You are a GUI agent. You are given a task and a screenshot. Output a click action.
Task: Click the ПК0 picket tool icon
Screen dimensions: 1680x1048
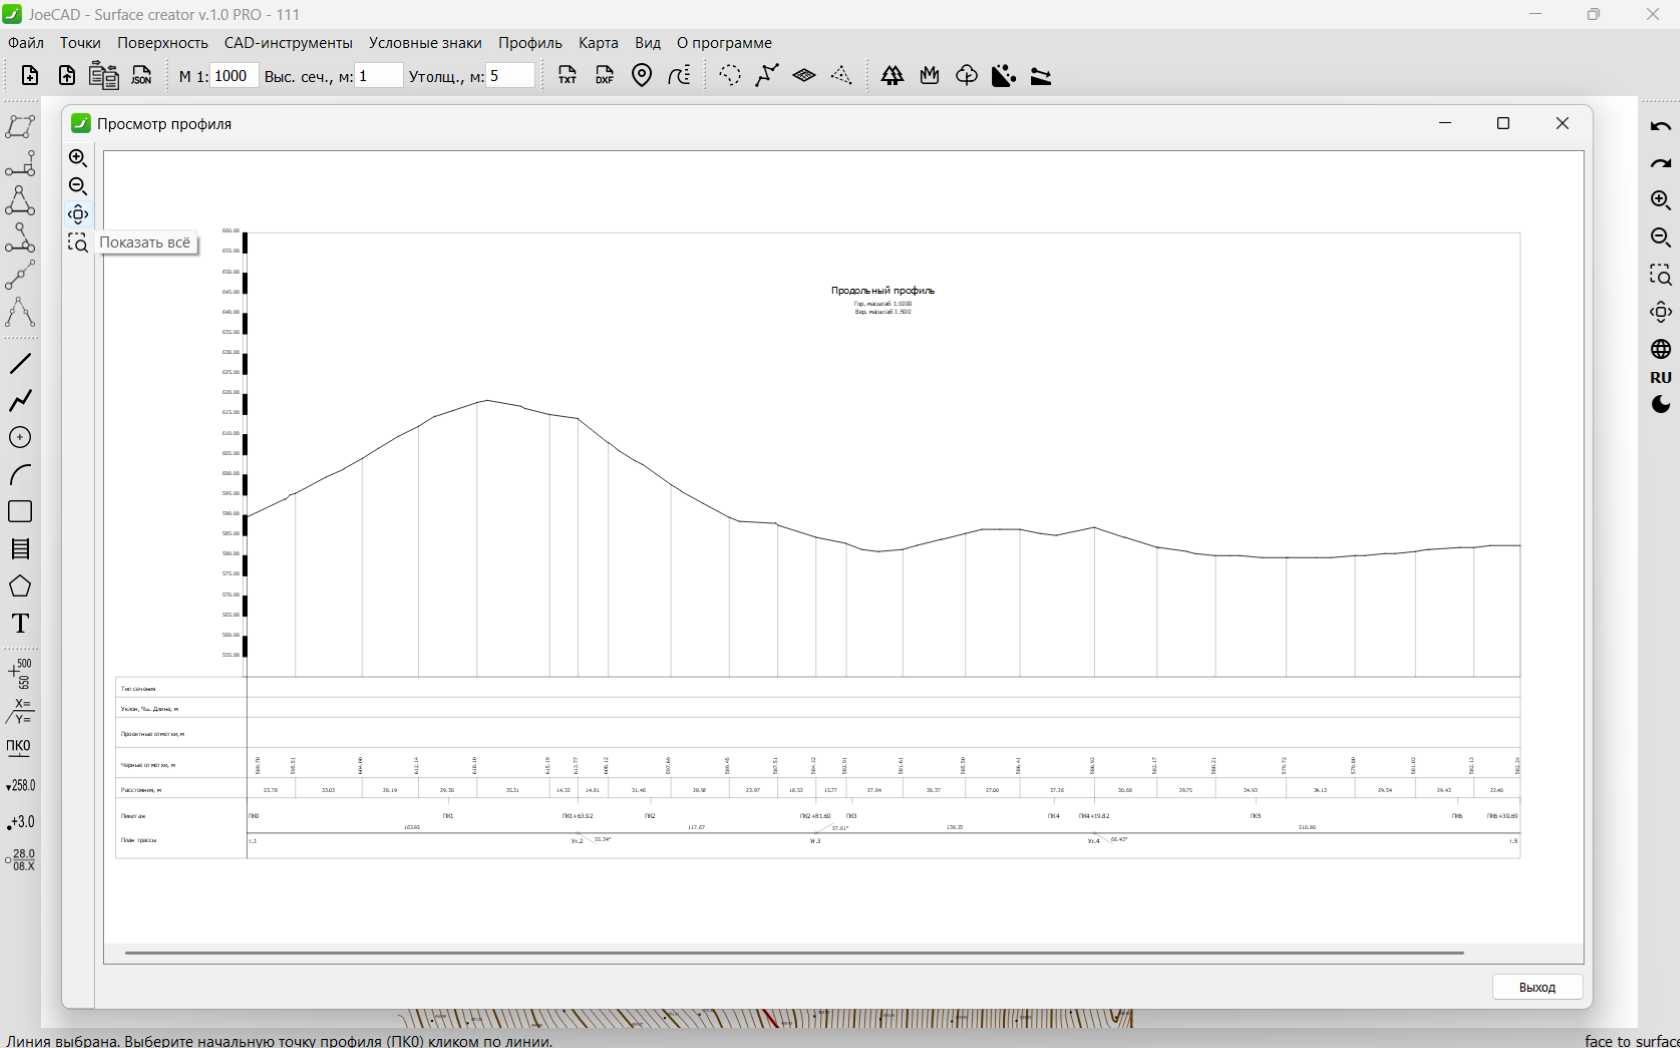coord(19,748)
